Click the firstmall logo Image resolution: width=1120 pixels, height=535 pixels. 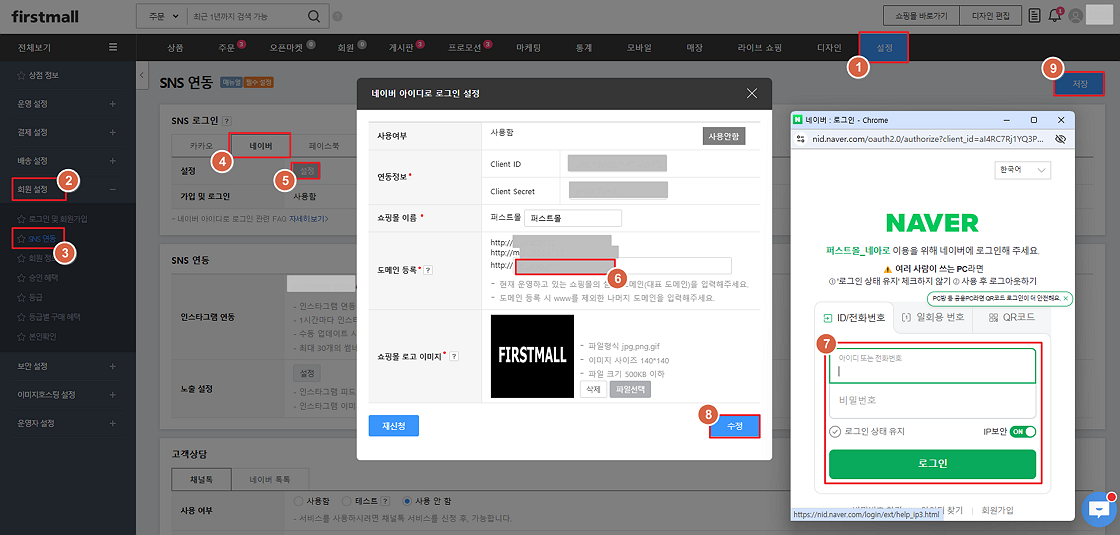pyautogui.click(x=45, y=16)
